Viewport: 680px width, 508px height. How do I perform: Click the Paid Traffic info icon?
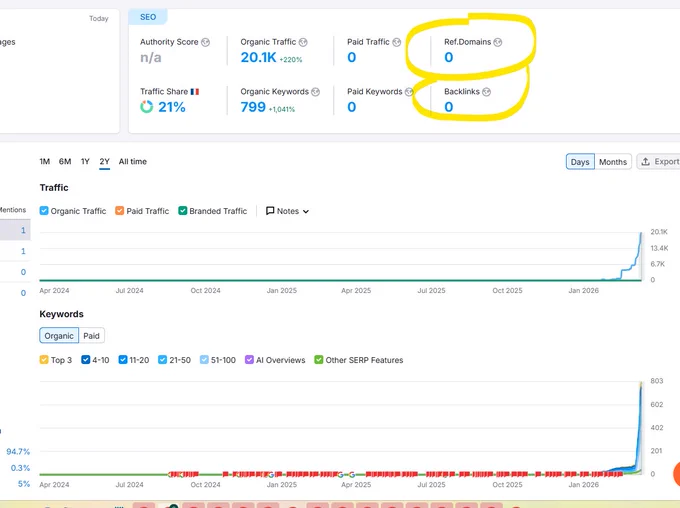pos(396,42)
